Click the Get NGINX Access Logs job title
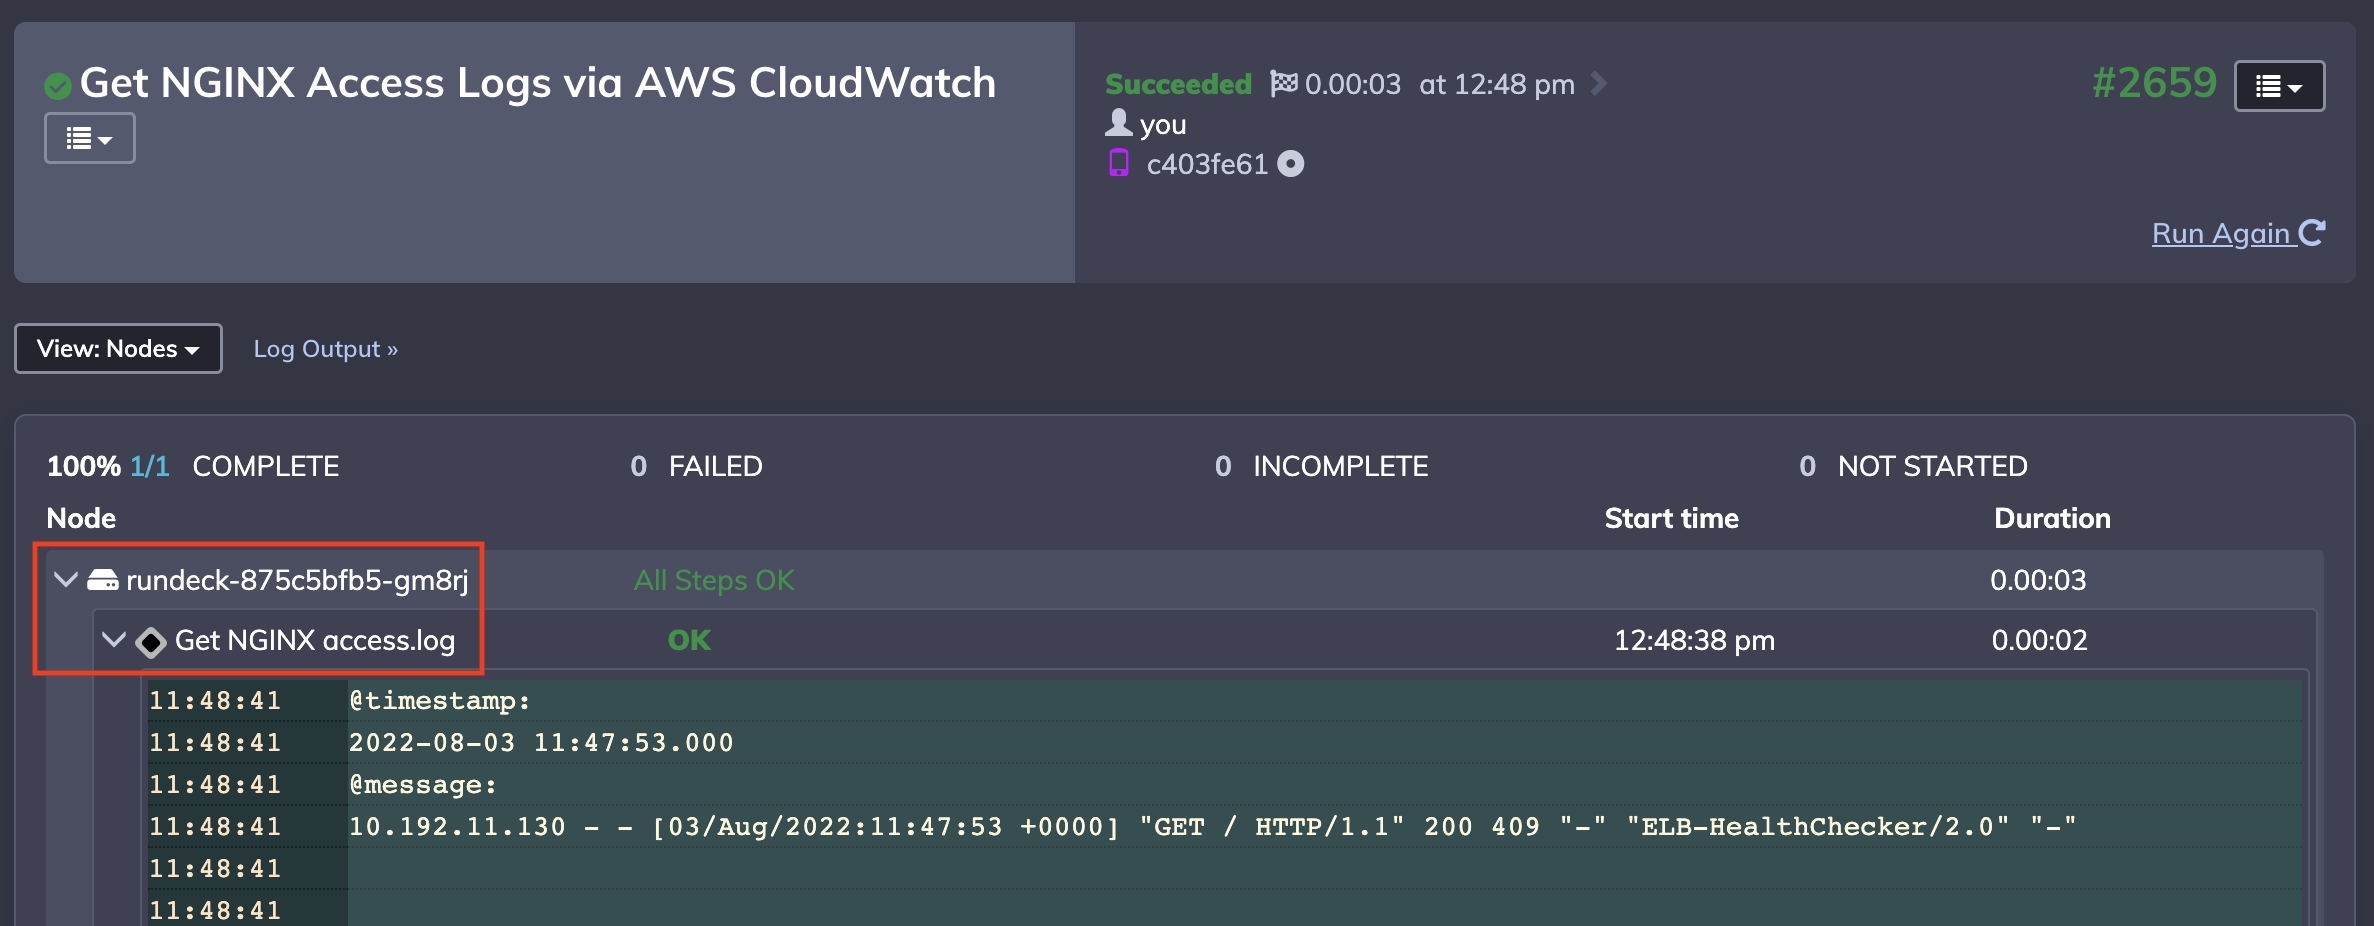The width and height of the screenshot is (2374, 926). [x=538, y=83]
